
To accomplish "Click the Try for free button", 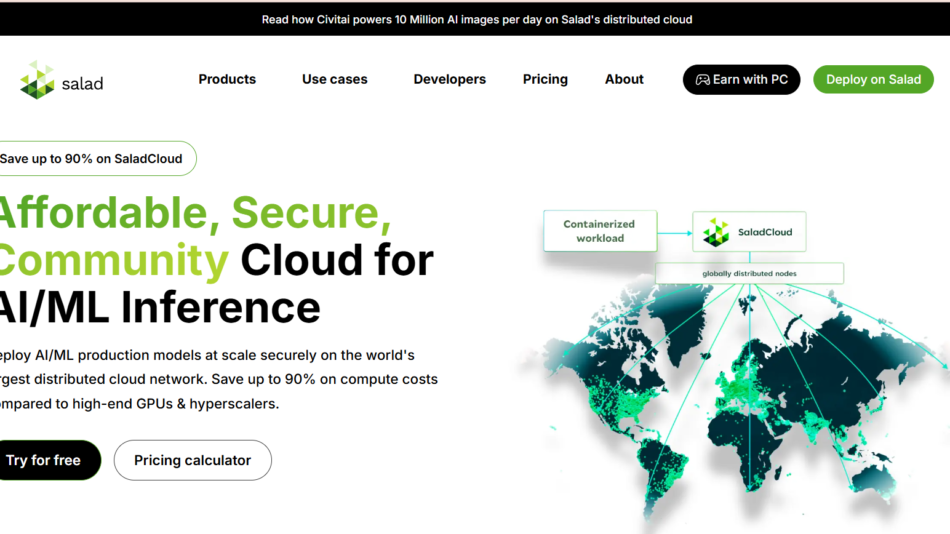I will tap(44, 460).
